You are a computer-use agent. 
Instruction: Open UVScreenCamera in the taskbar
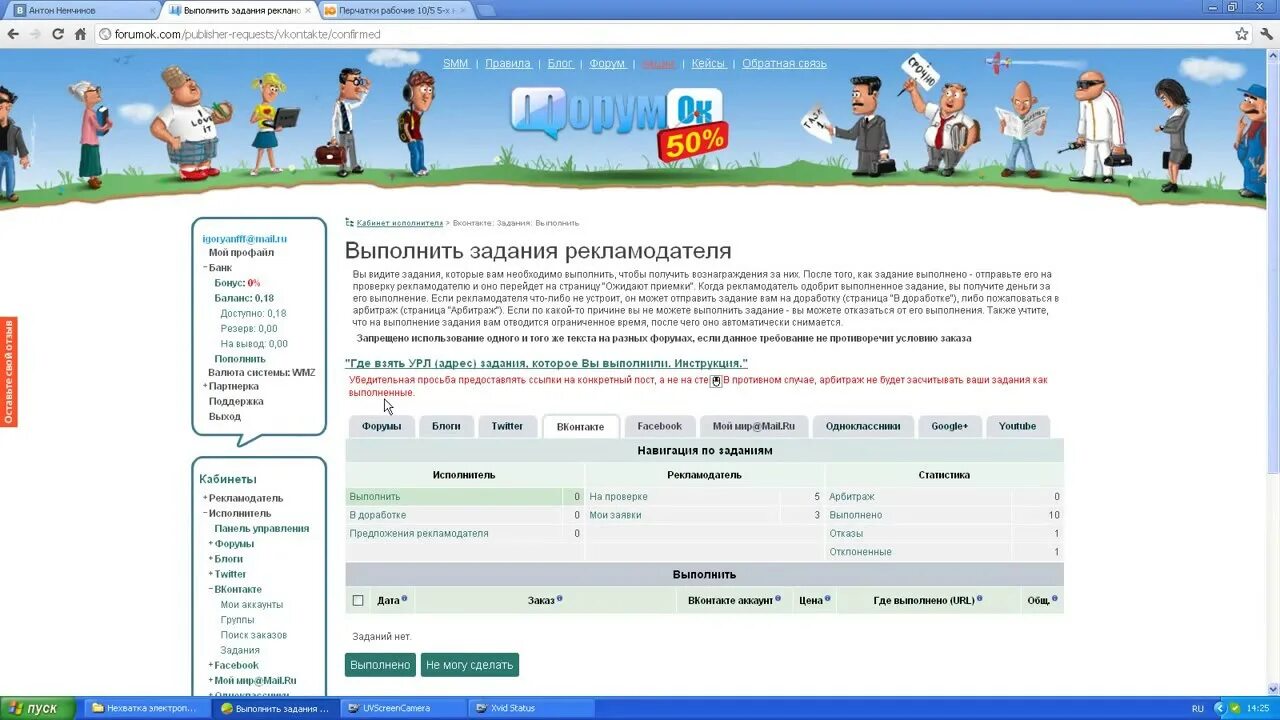402,708
